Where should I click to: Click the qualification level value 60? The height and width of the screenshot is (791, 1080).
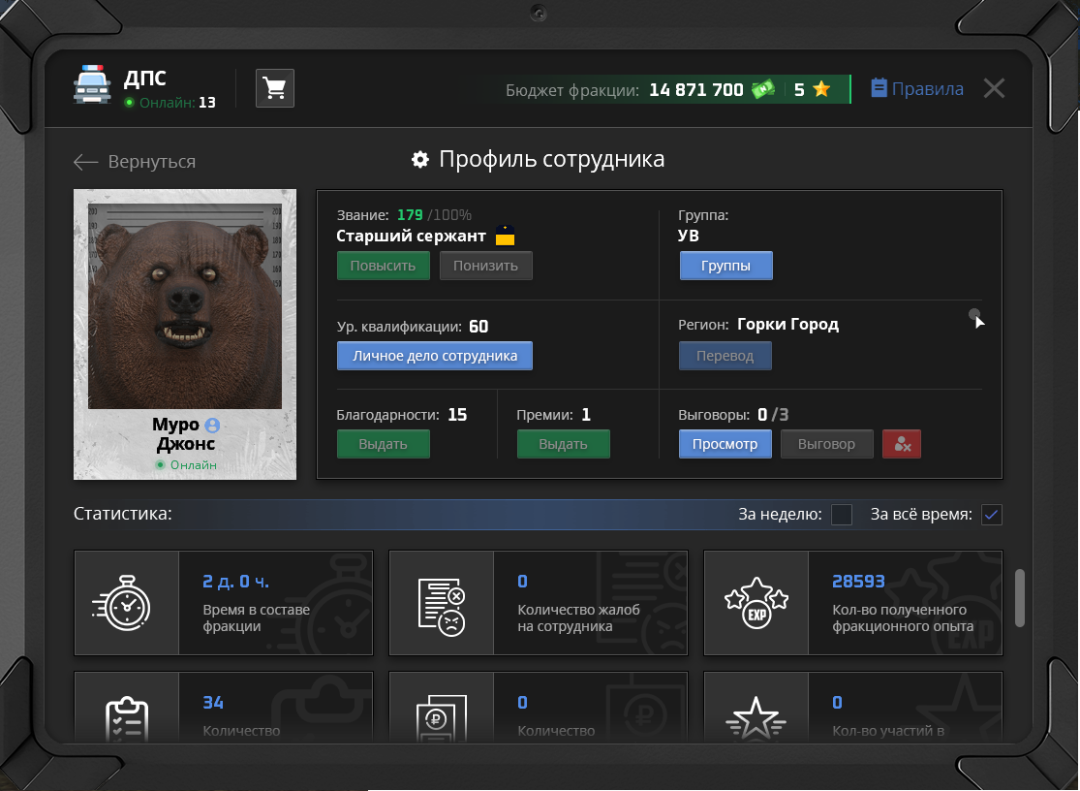click(479, 327)
